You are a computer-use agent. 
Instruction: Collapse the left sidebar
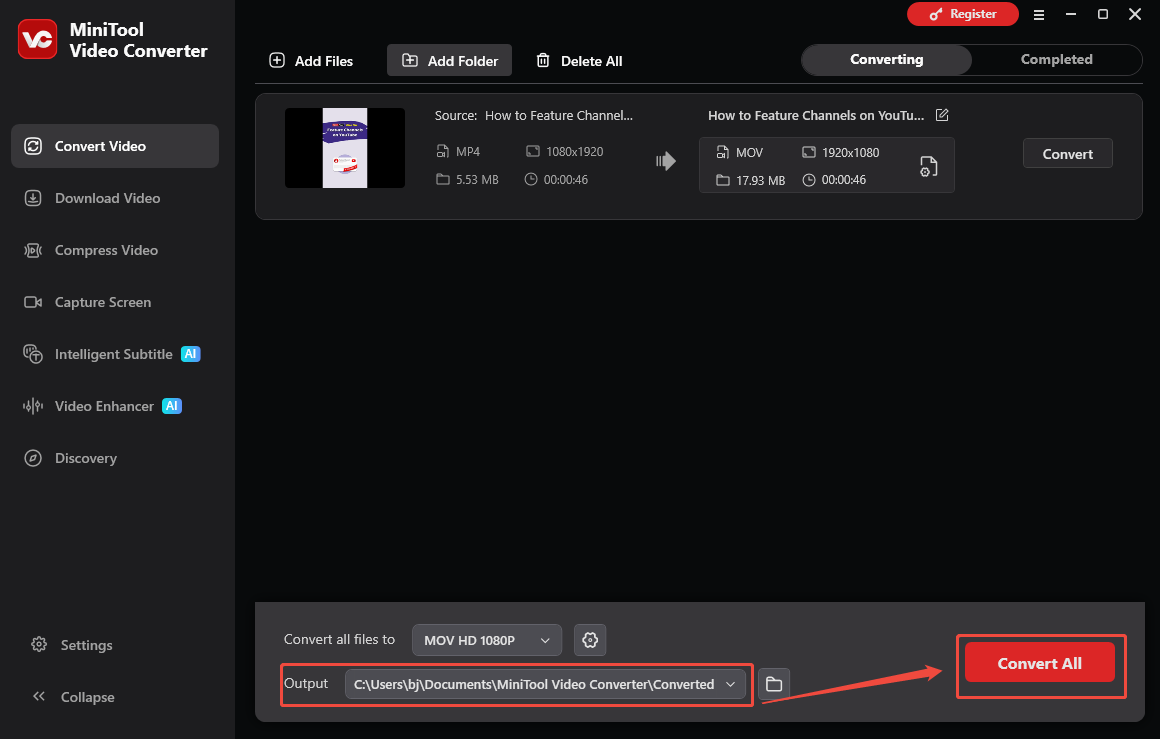[x=73, y=697]
